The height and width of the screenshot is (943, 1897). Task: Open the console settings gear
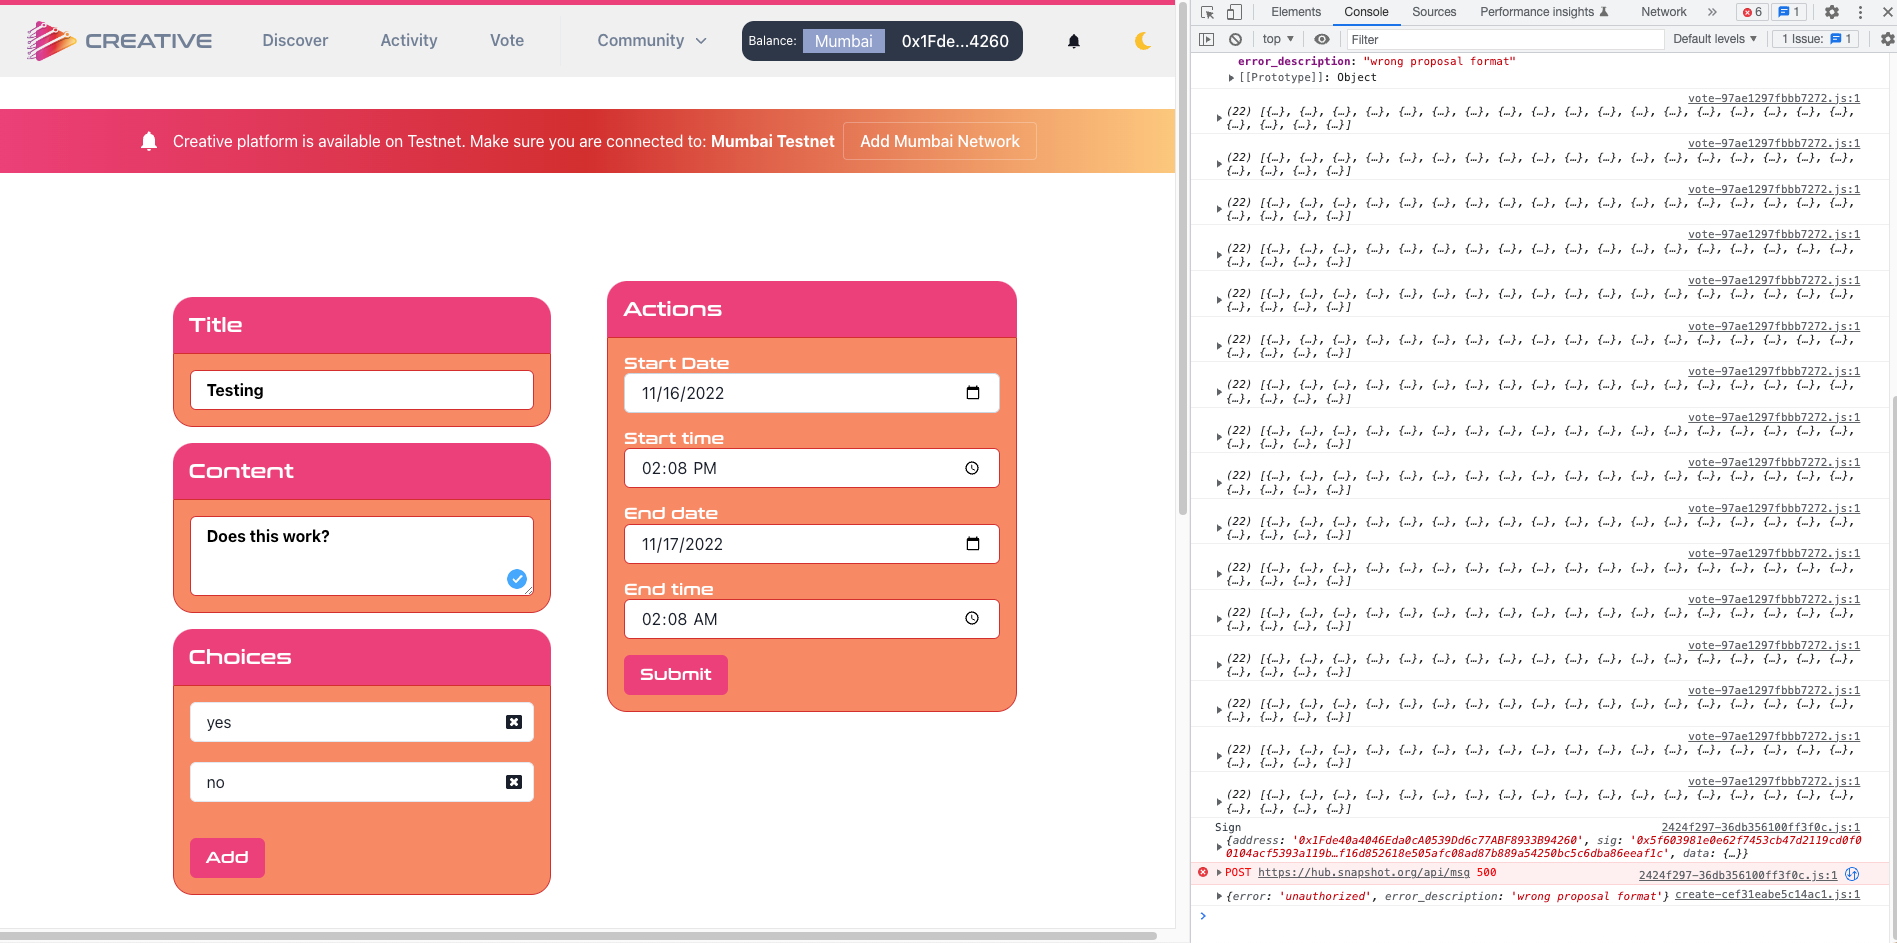(x=1887, y=39)
